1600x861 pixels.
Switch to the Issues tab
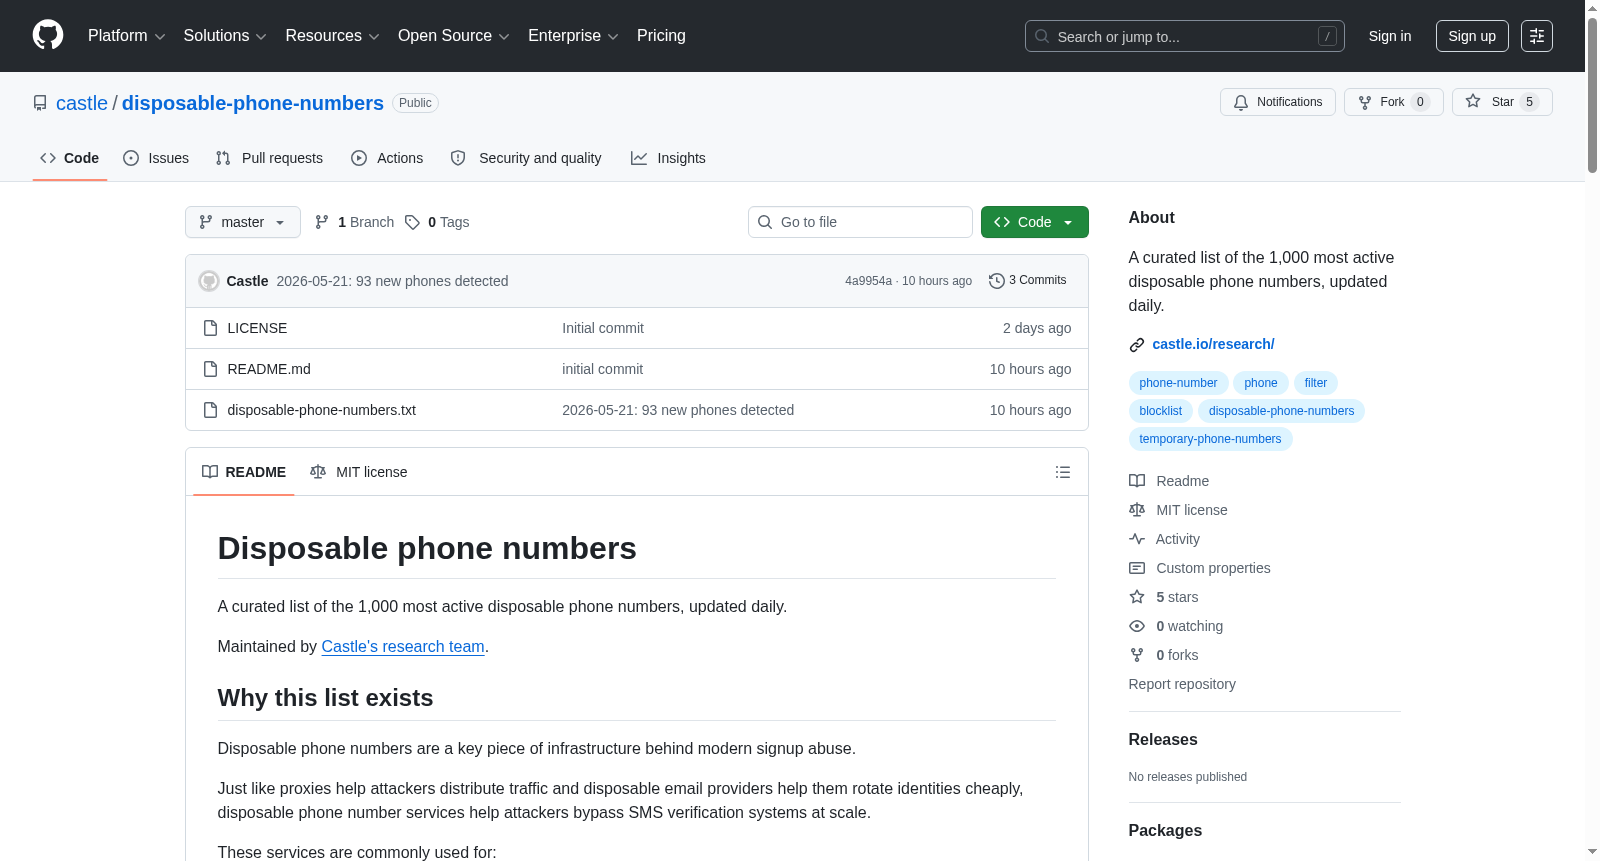click(156, 158)
